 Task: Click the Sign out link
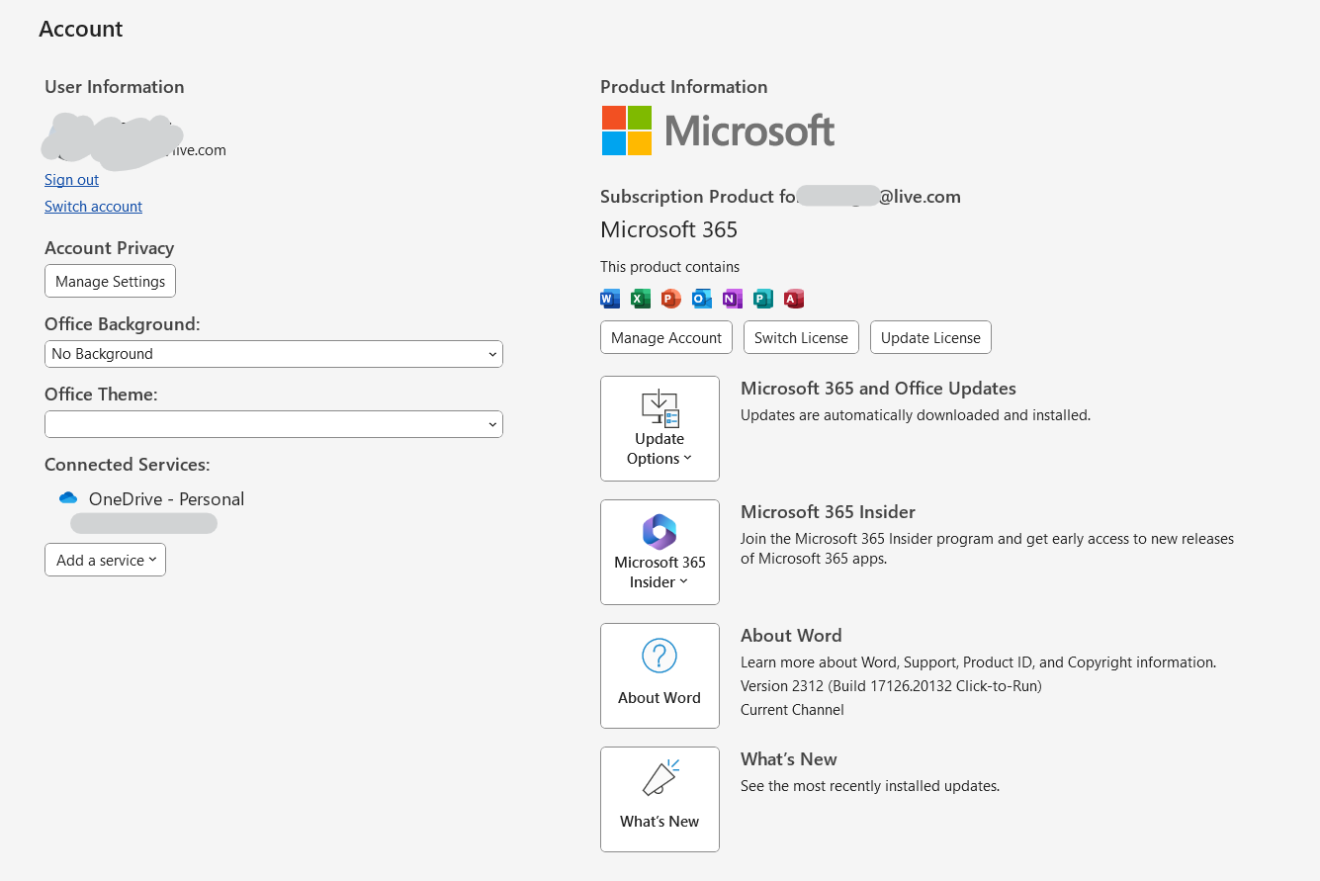click(71, 180)
